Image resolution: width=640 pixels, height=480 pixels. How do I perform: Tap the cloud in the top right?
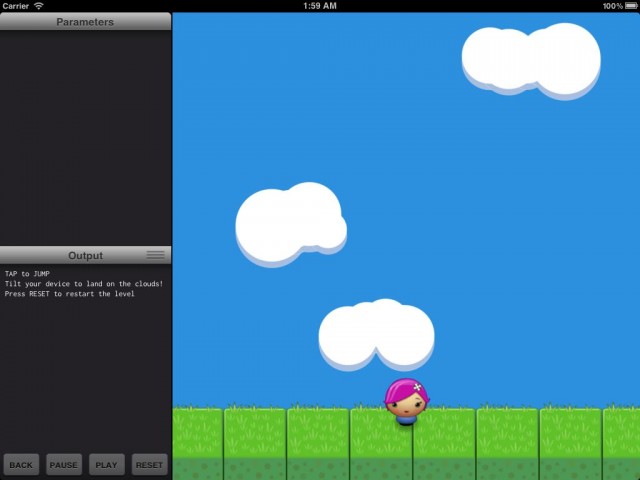530,58
